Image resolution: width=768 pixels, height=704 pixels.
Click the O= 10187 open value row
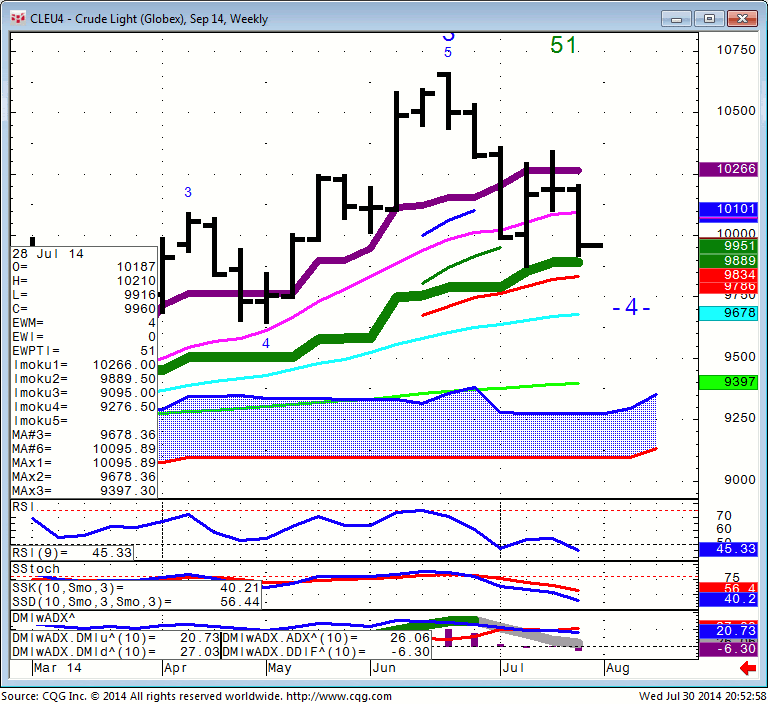[84, 267]
